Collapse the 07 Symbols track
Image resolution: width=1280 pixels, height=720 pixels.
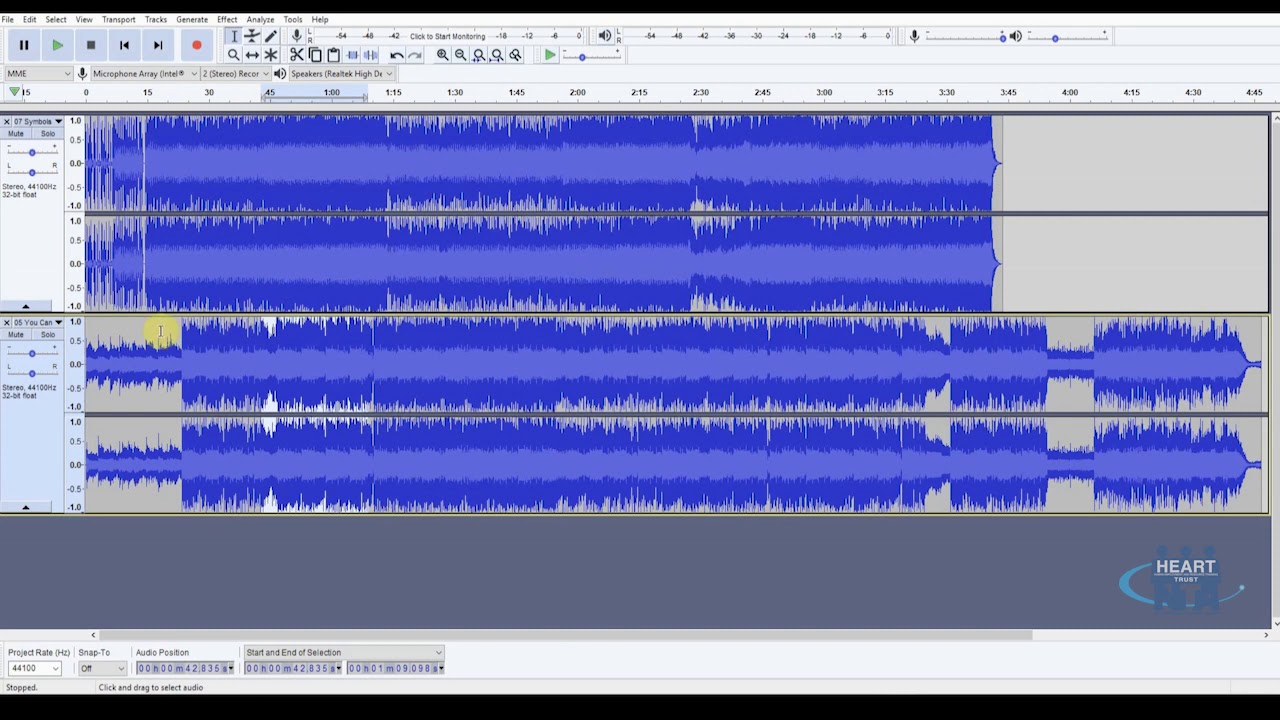(x=26, y=306)
